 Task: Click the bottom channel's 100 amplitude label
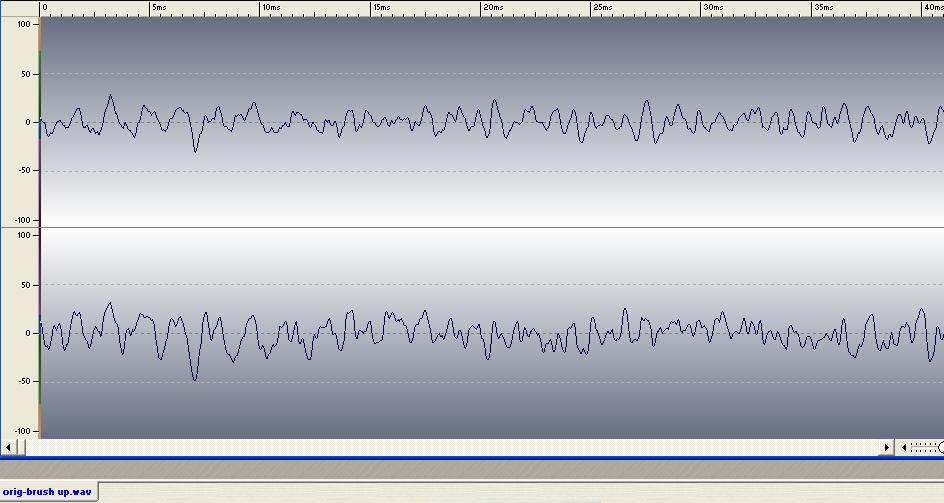24,236
